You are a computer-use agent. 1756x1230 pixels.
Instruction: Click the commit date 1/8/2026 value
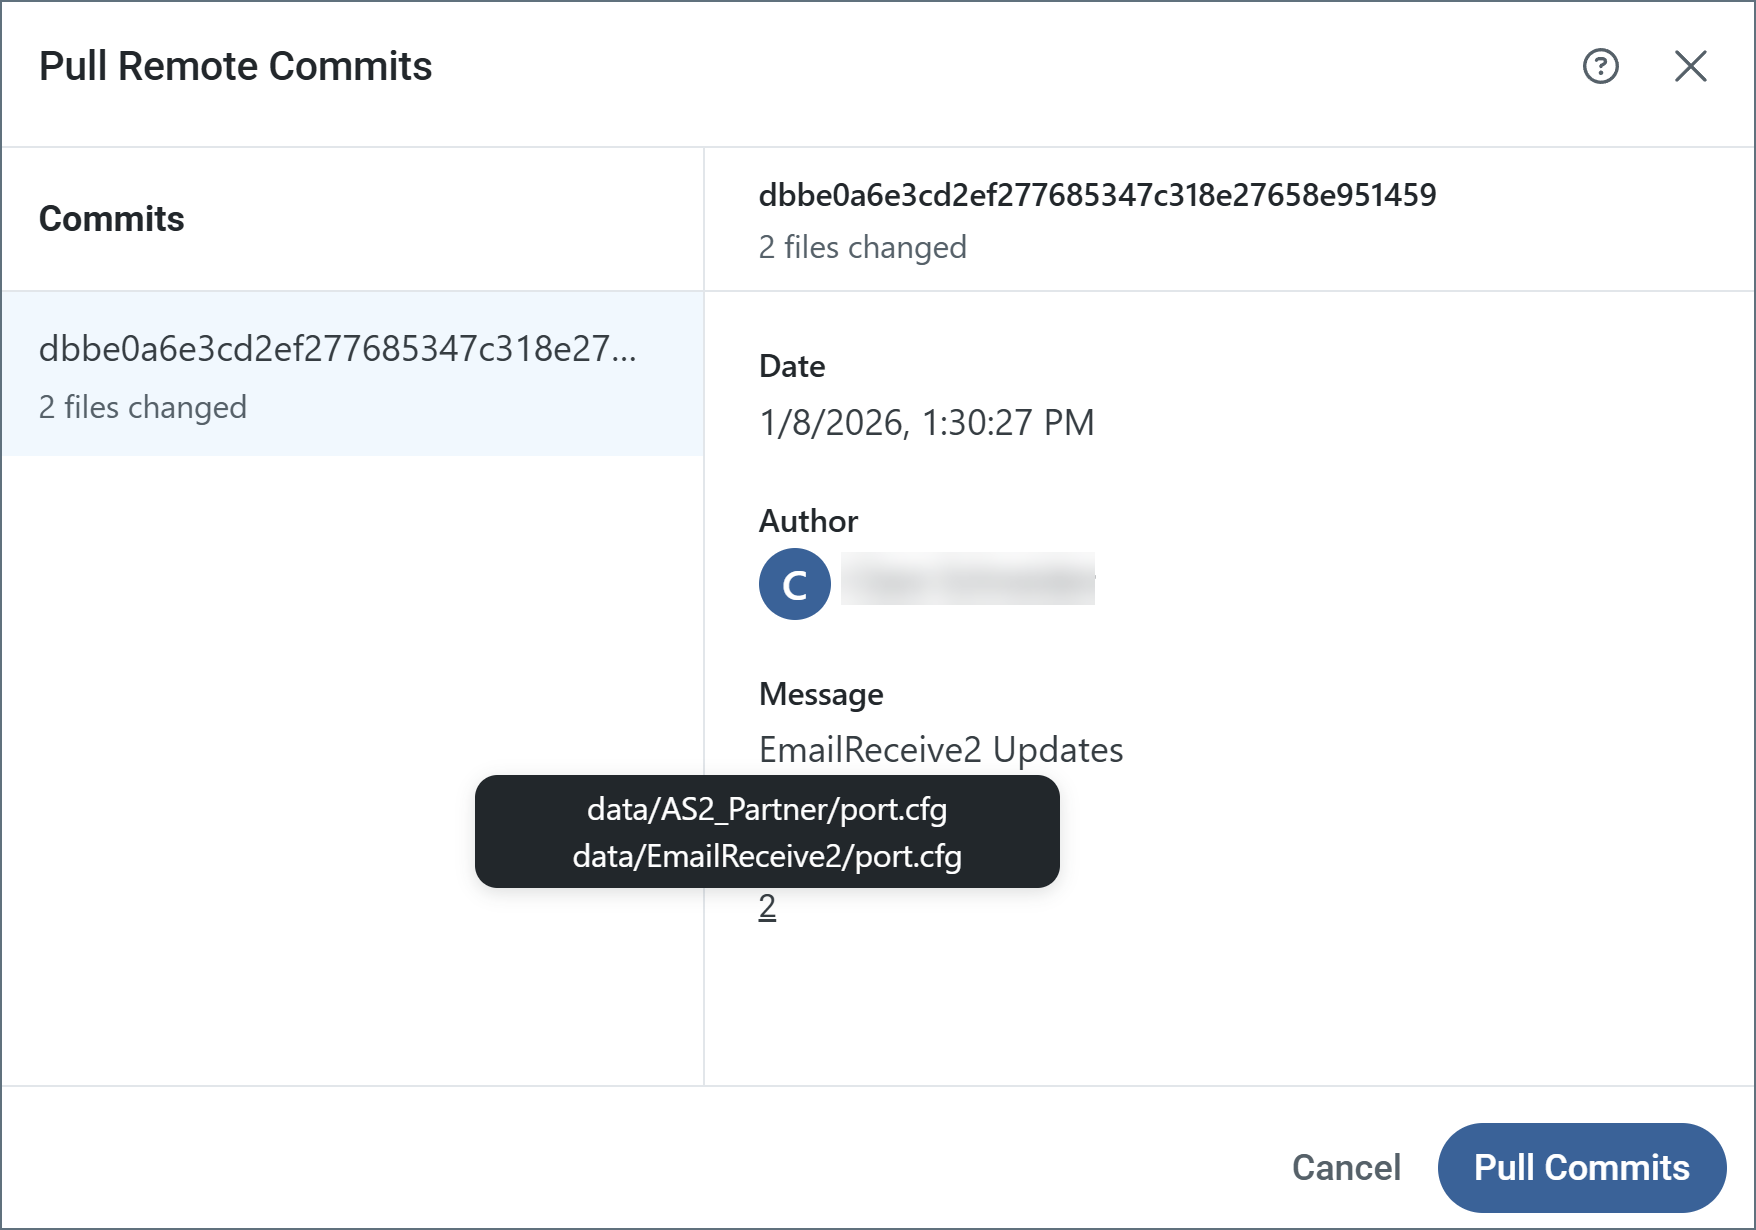(x=926, y=423)
